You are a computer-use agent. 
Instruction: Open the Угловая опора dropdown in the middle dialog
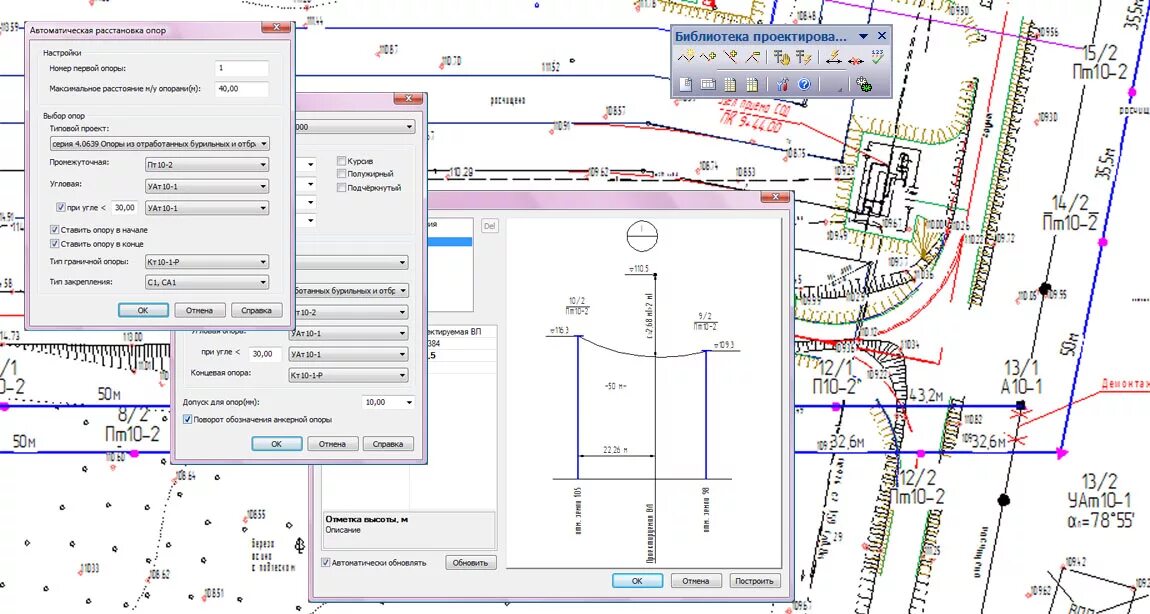coord(348,333)
